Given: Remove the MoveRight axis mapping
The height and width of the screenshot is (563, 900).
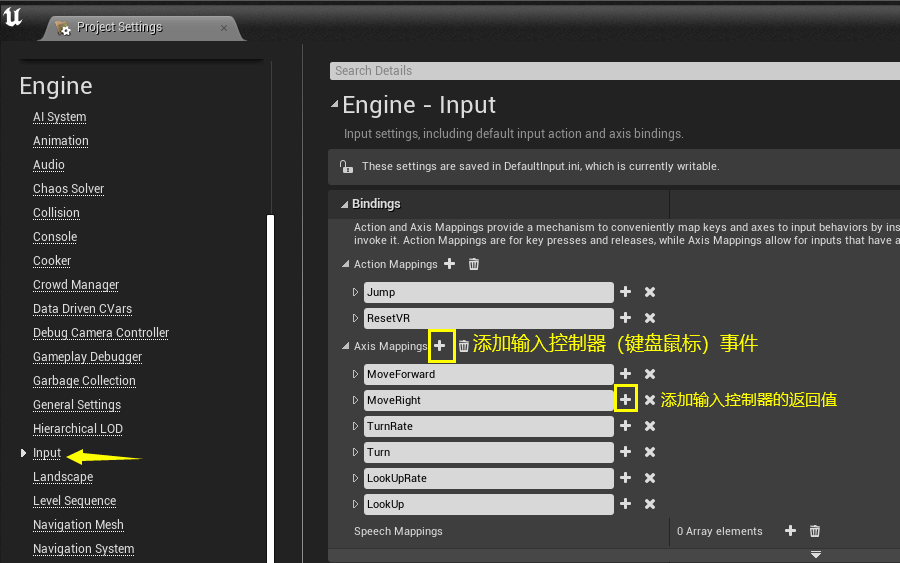Looking at the screenshot, I should pyautogui.click(x=650, y=399).
